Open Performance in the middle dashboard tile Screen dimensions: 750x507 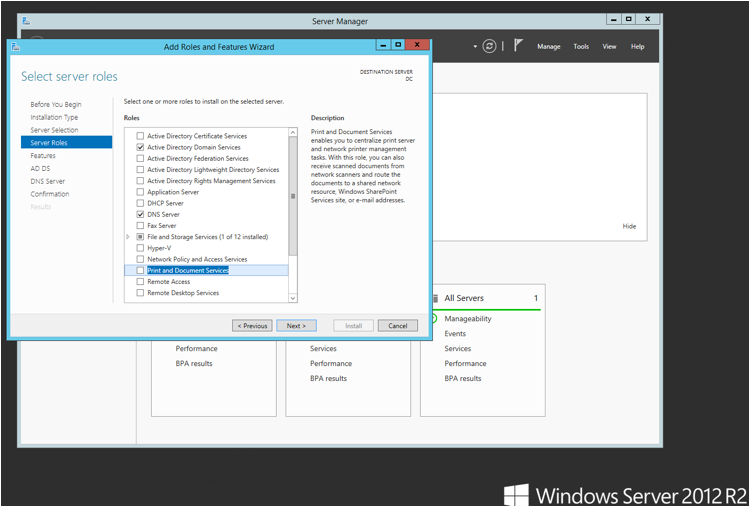tap(331, 364)
